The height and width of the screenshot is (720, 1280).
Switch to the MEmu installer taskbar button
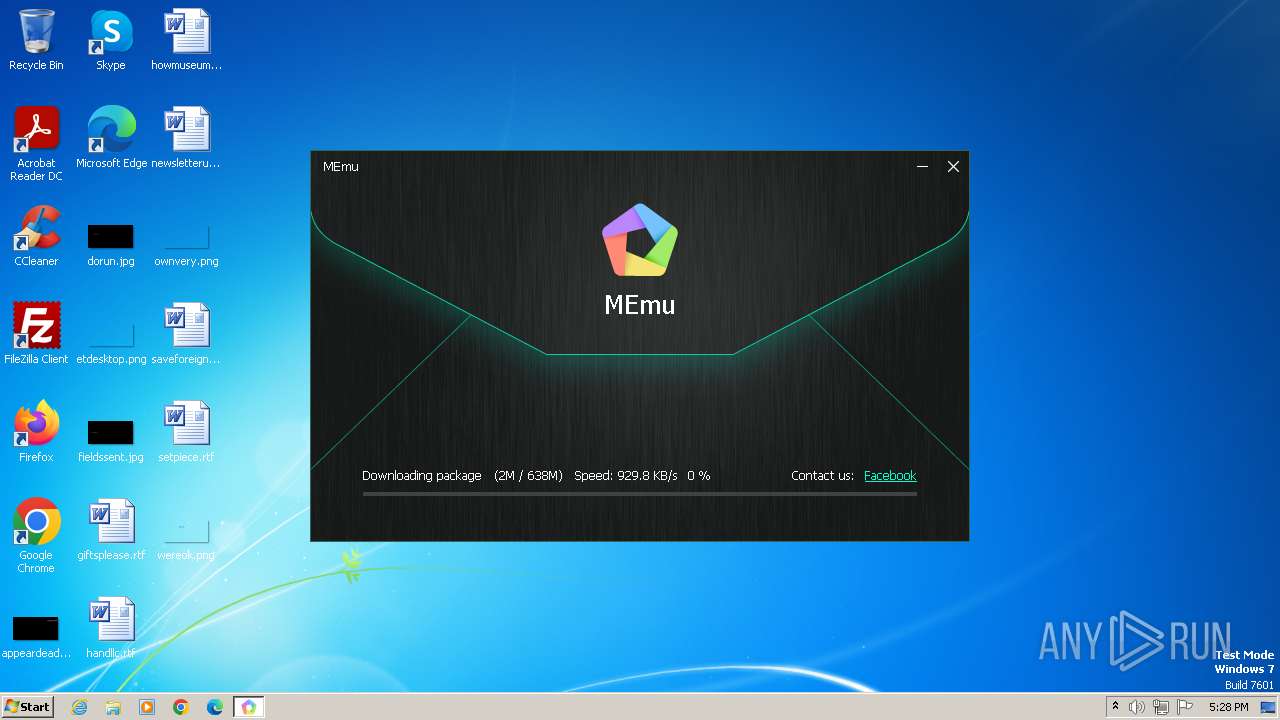pos(249,707)
